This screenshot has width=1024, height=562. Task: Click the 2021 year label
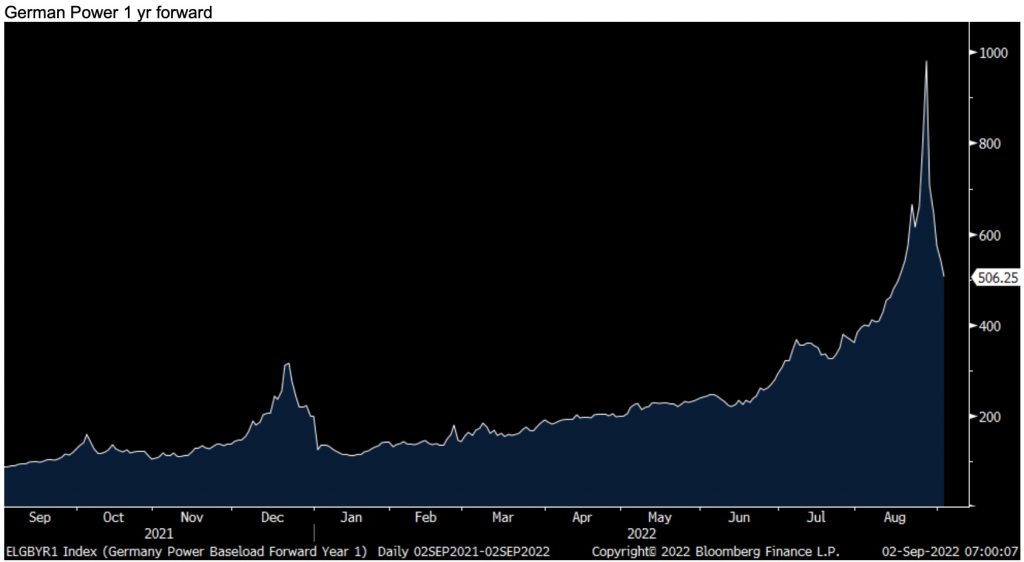click(160, 534)
